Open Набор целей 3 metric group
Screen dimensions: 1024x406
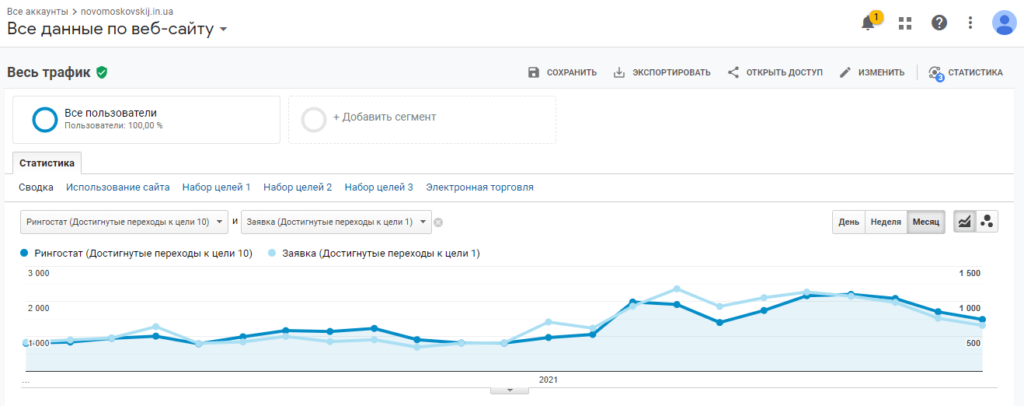pyautogui.click(x=379, y=187)
